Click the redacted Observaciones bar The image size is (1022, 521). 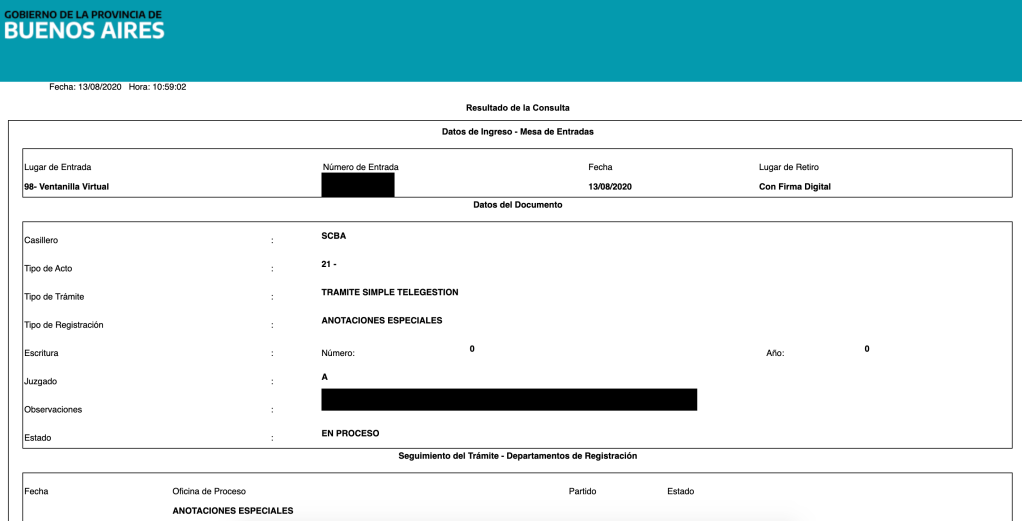pos(508,400)
